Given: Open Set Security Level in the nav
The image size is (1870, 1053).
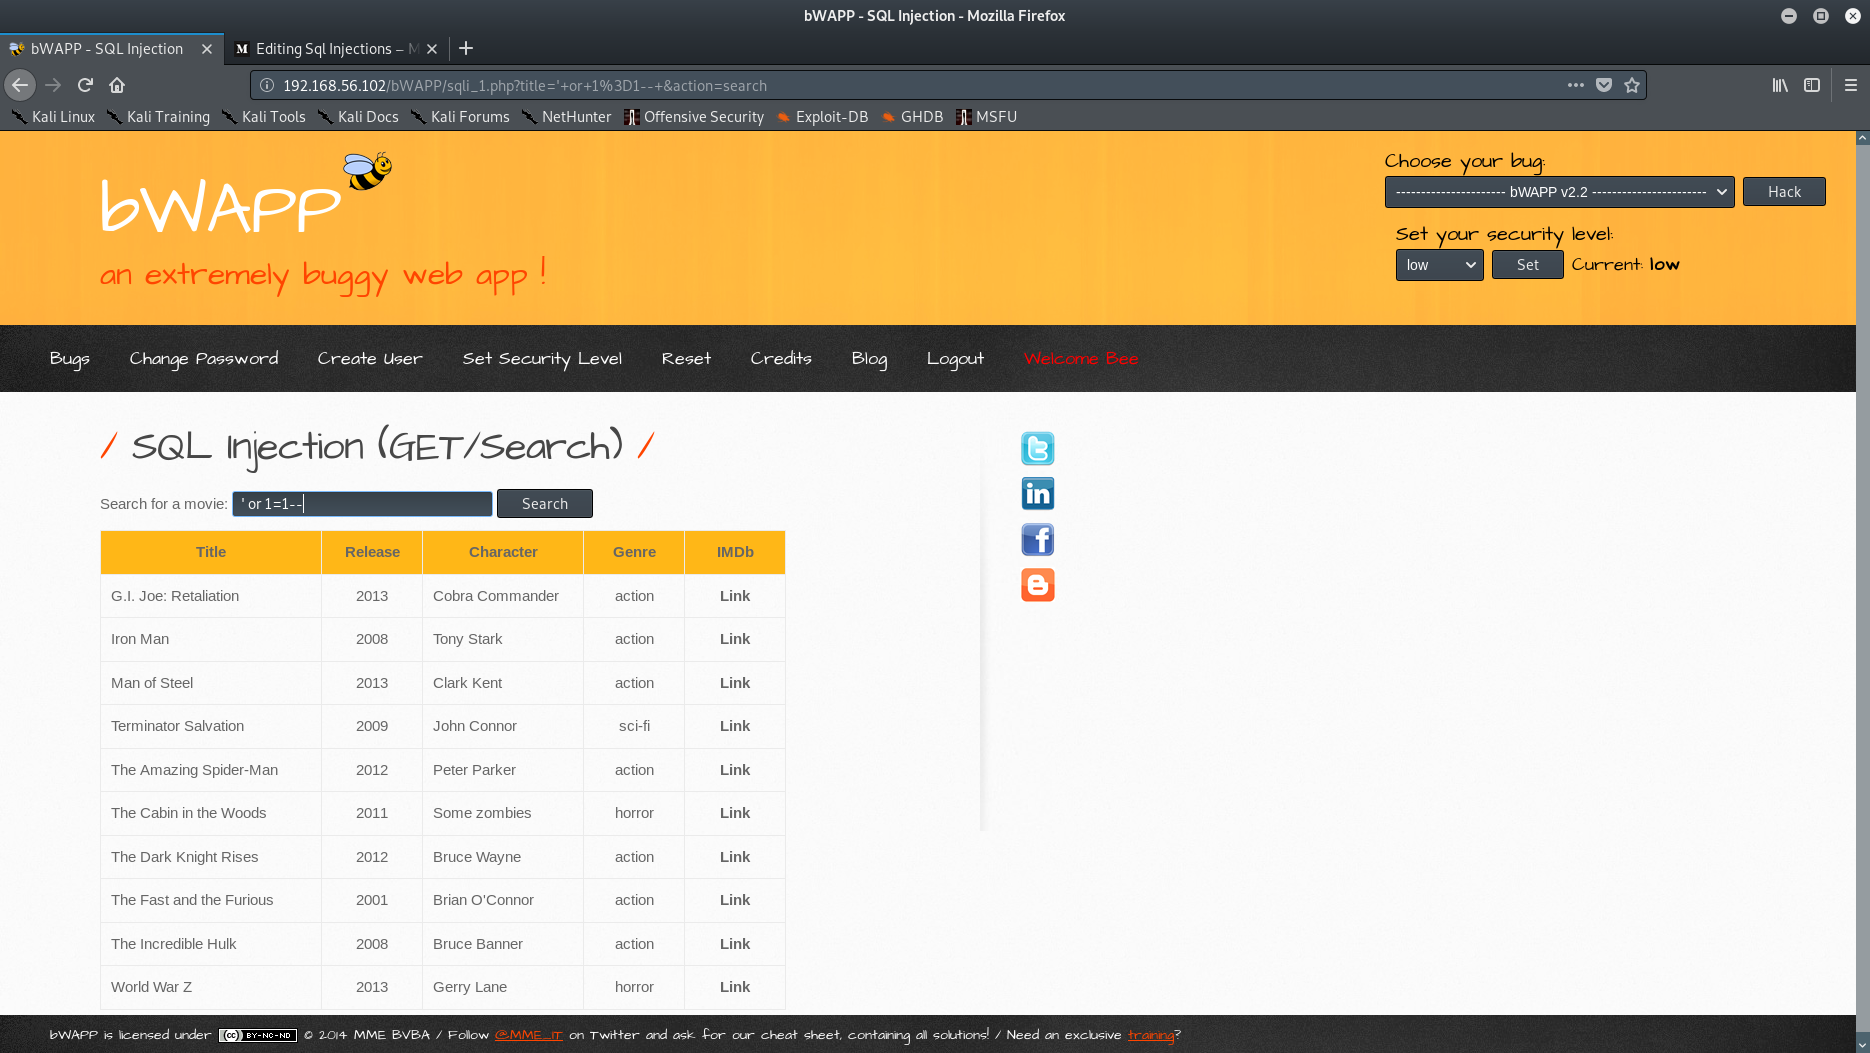Looking at the screenshot, I should (542, 358).
